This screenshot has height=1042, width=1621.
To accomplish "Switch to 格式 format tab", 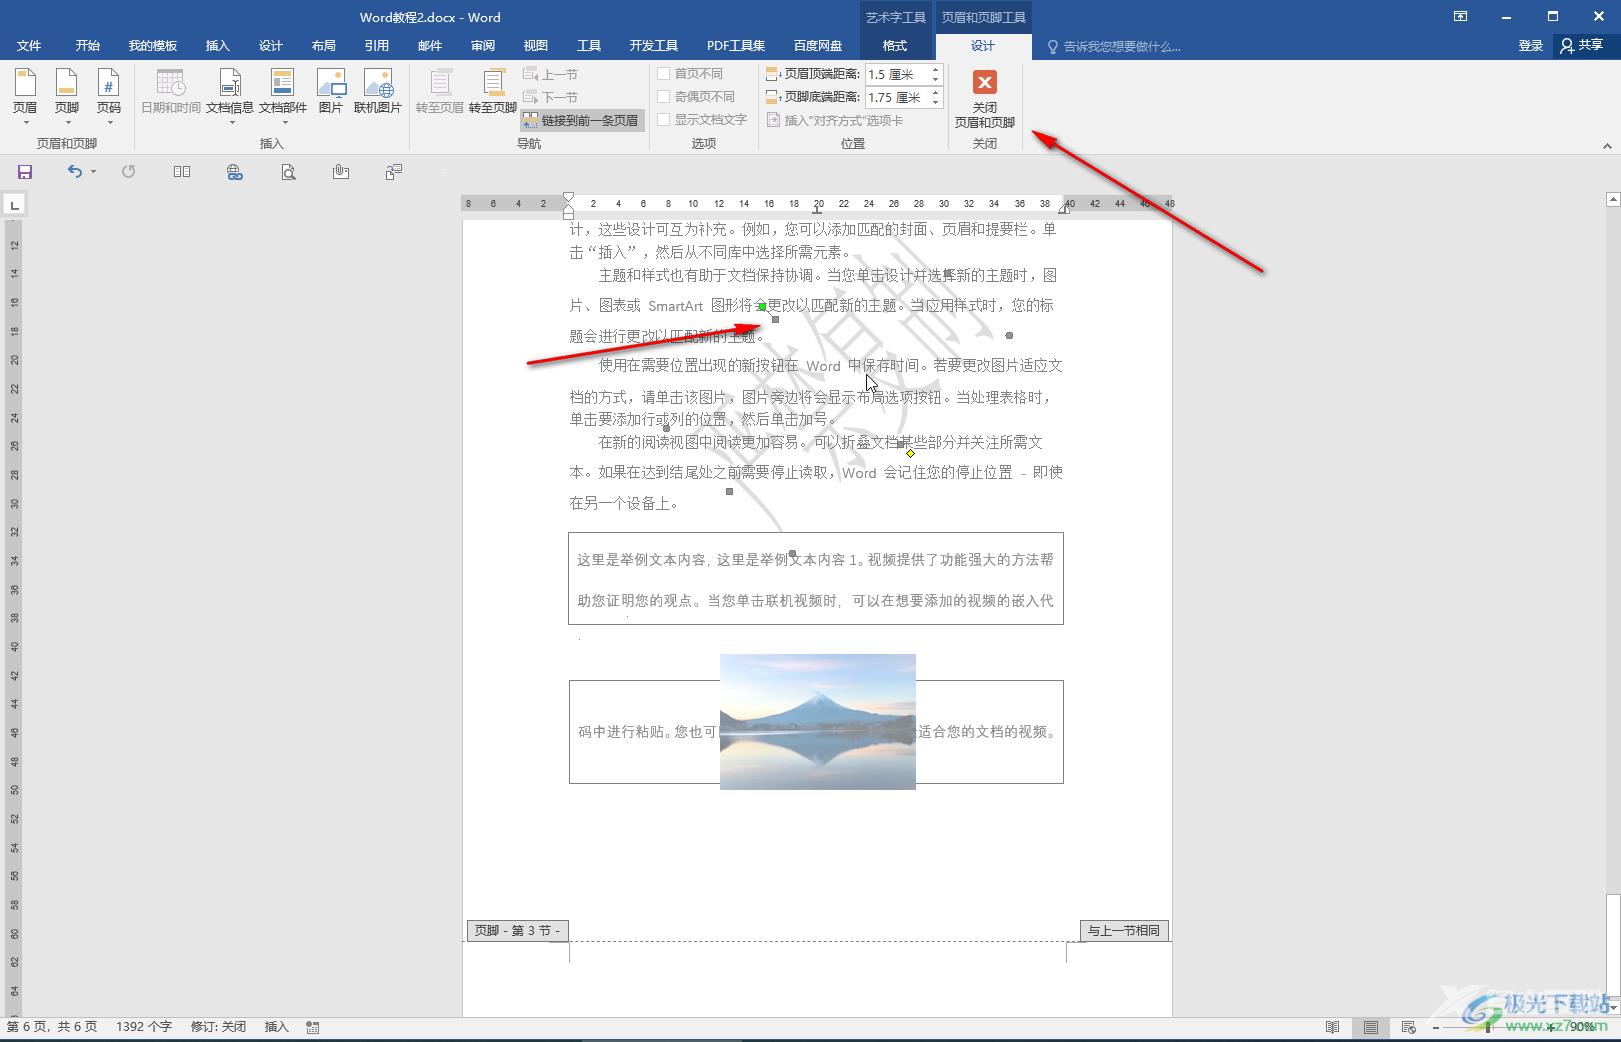I will click(895, 46).
